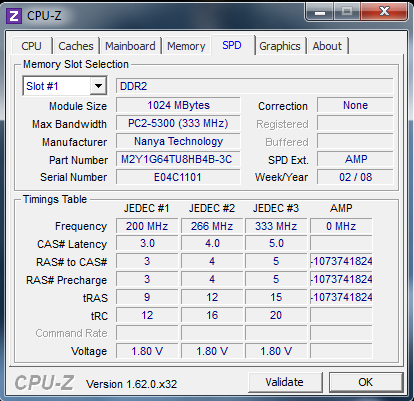Click the tRAS value 9
Image resolution: width=414 pixels, height=401 pixels.
click(x=147, y=297)
